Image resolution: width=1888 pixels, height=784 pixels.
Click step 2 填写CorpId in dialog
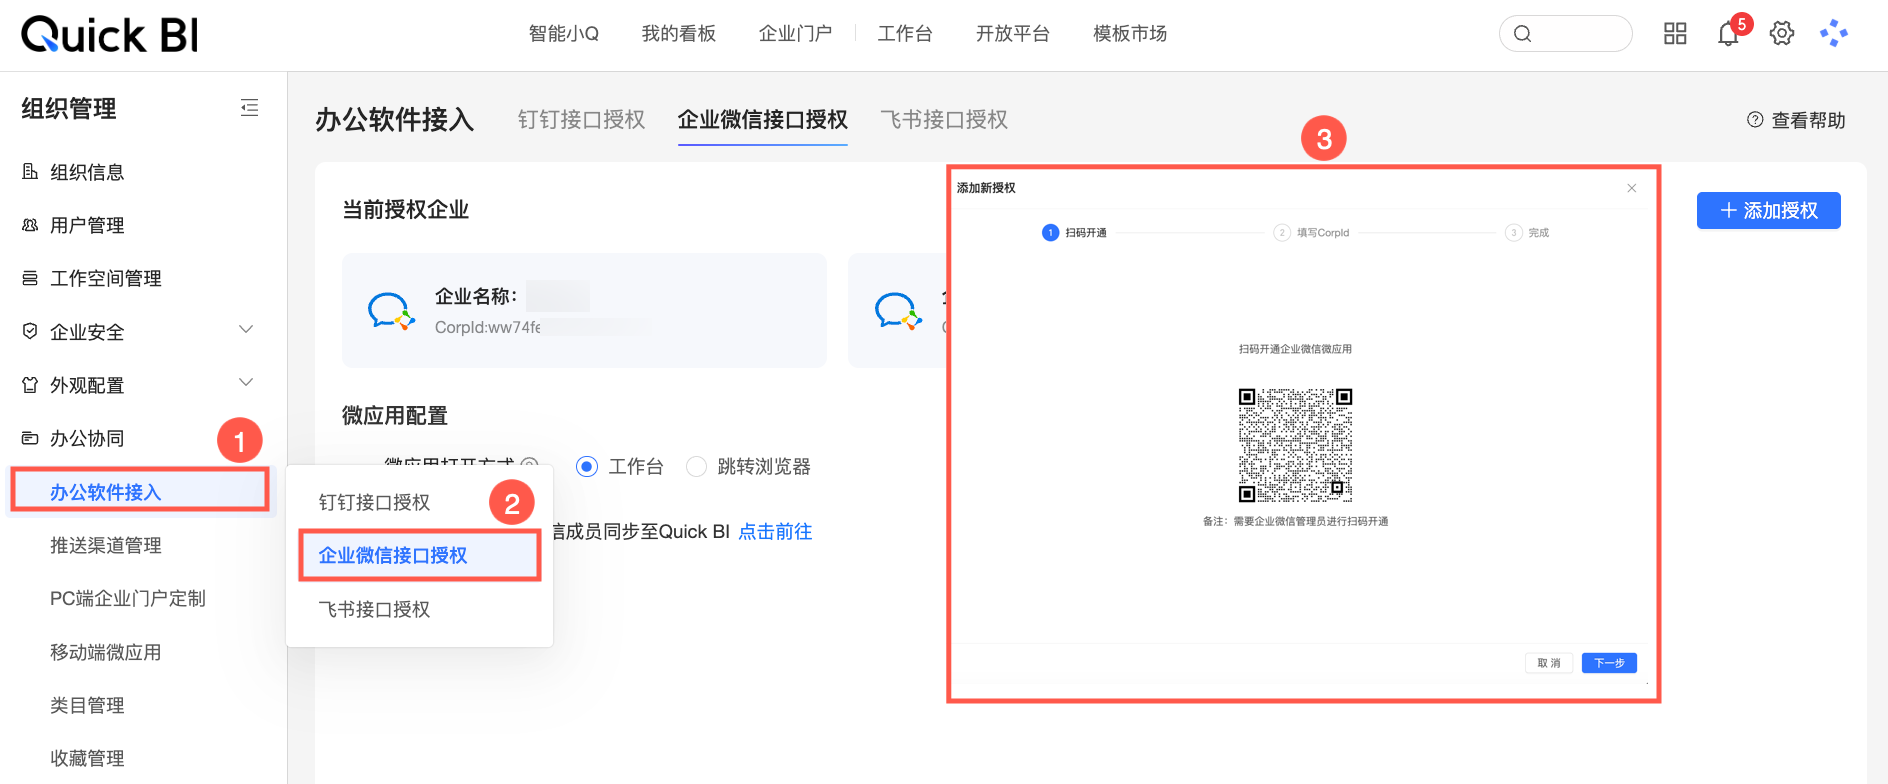1312,232
